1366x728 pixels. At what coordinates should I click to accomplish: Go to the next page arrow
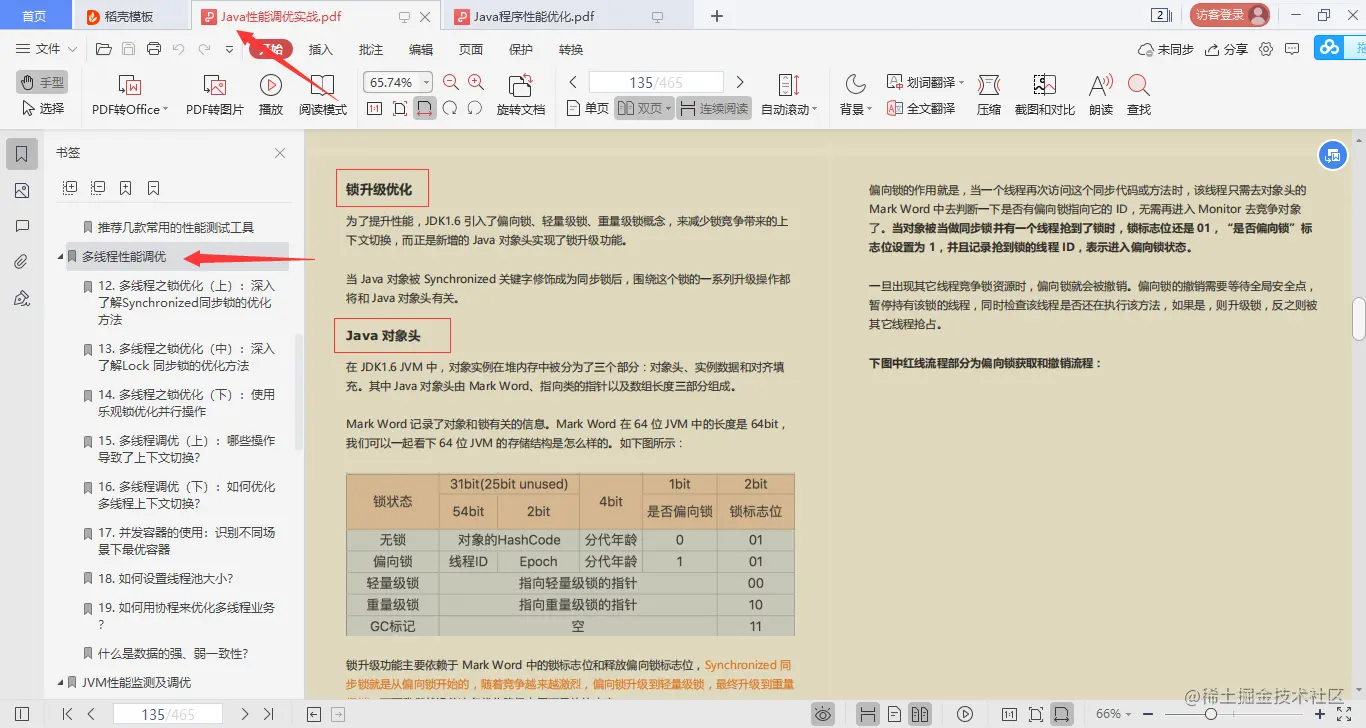point(739,81)
